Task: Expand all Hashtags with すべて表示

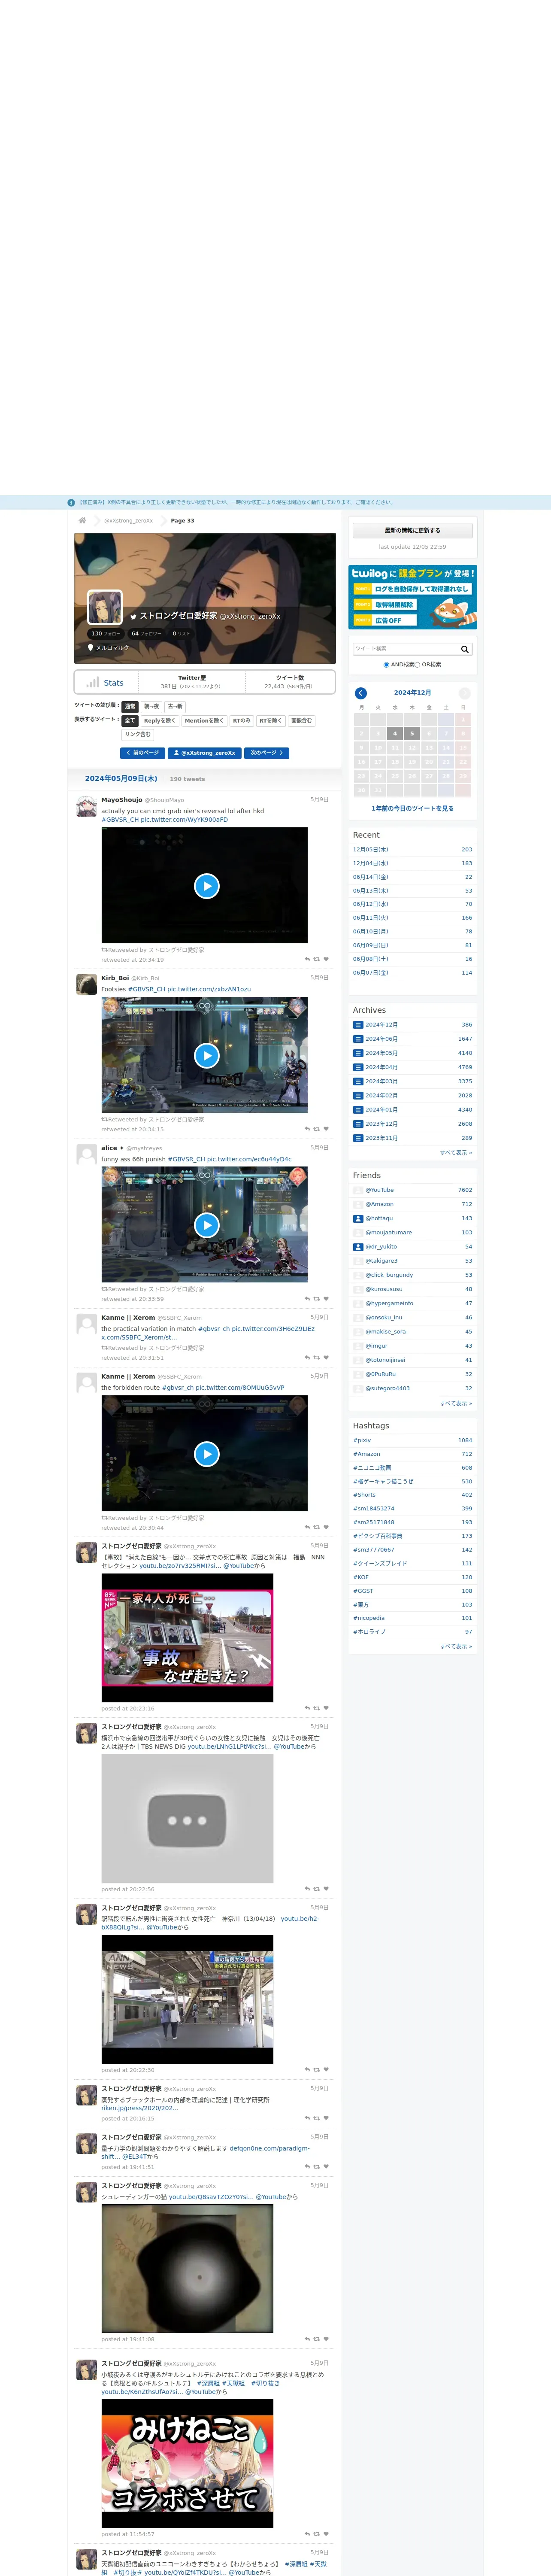Action: point(456,1646)
